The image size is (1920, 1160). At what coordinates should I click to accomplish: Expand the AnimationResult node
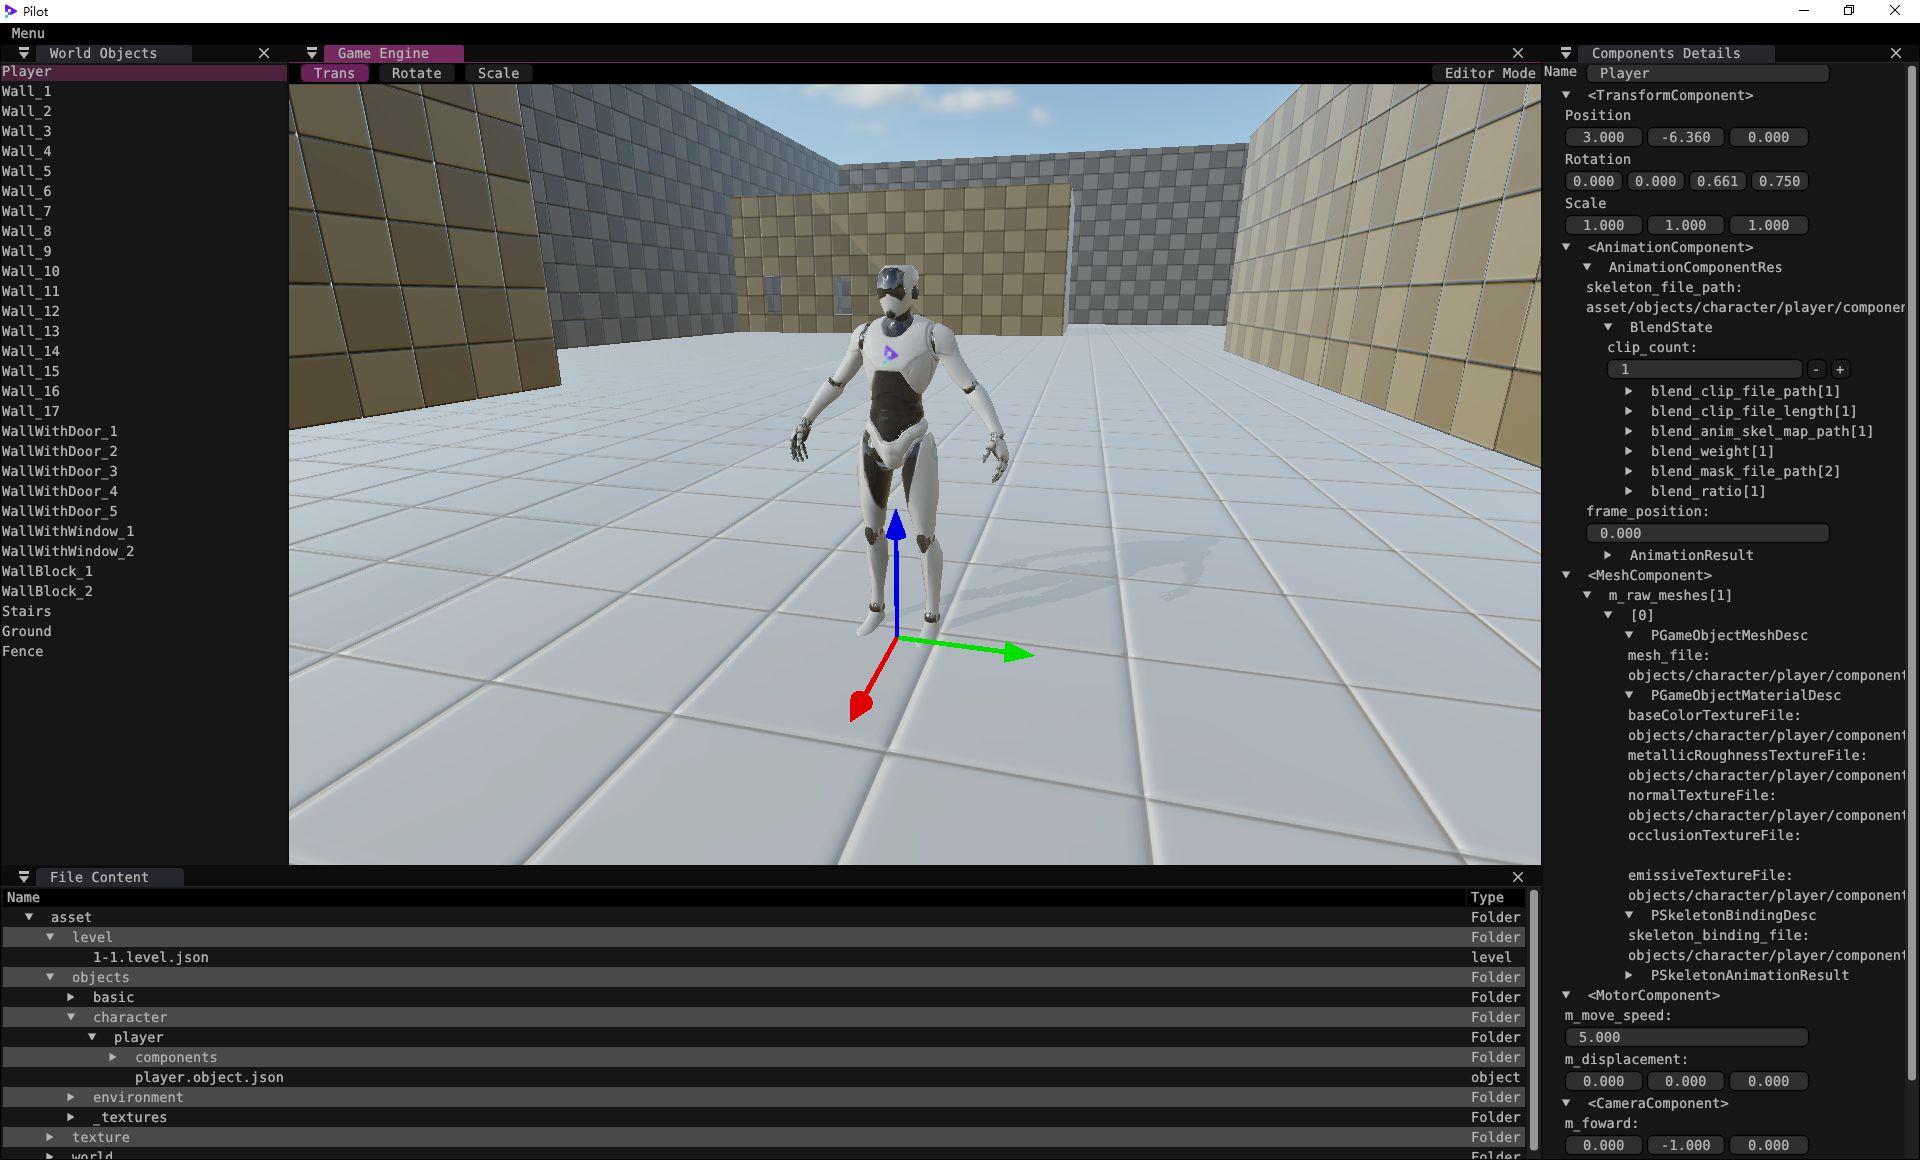(x=1608, y=555)
